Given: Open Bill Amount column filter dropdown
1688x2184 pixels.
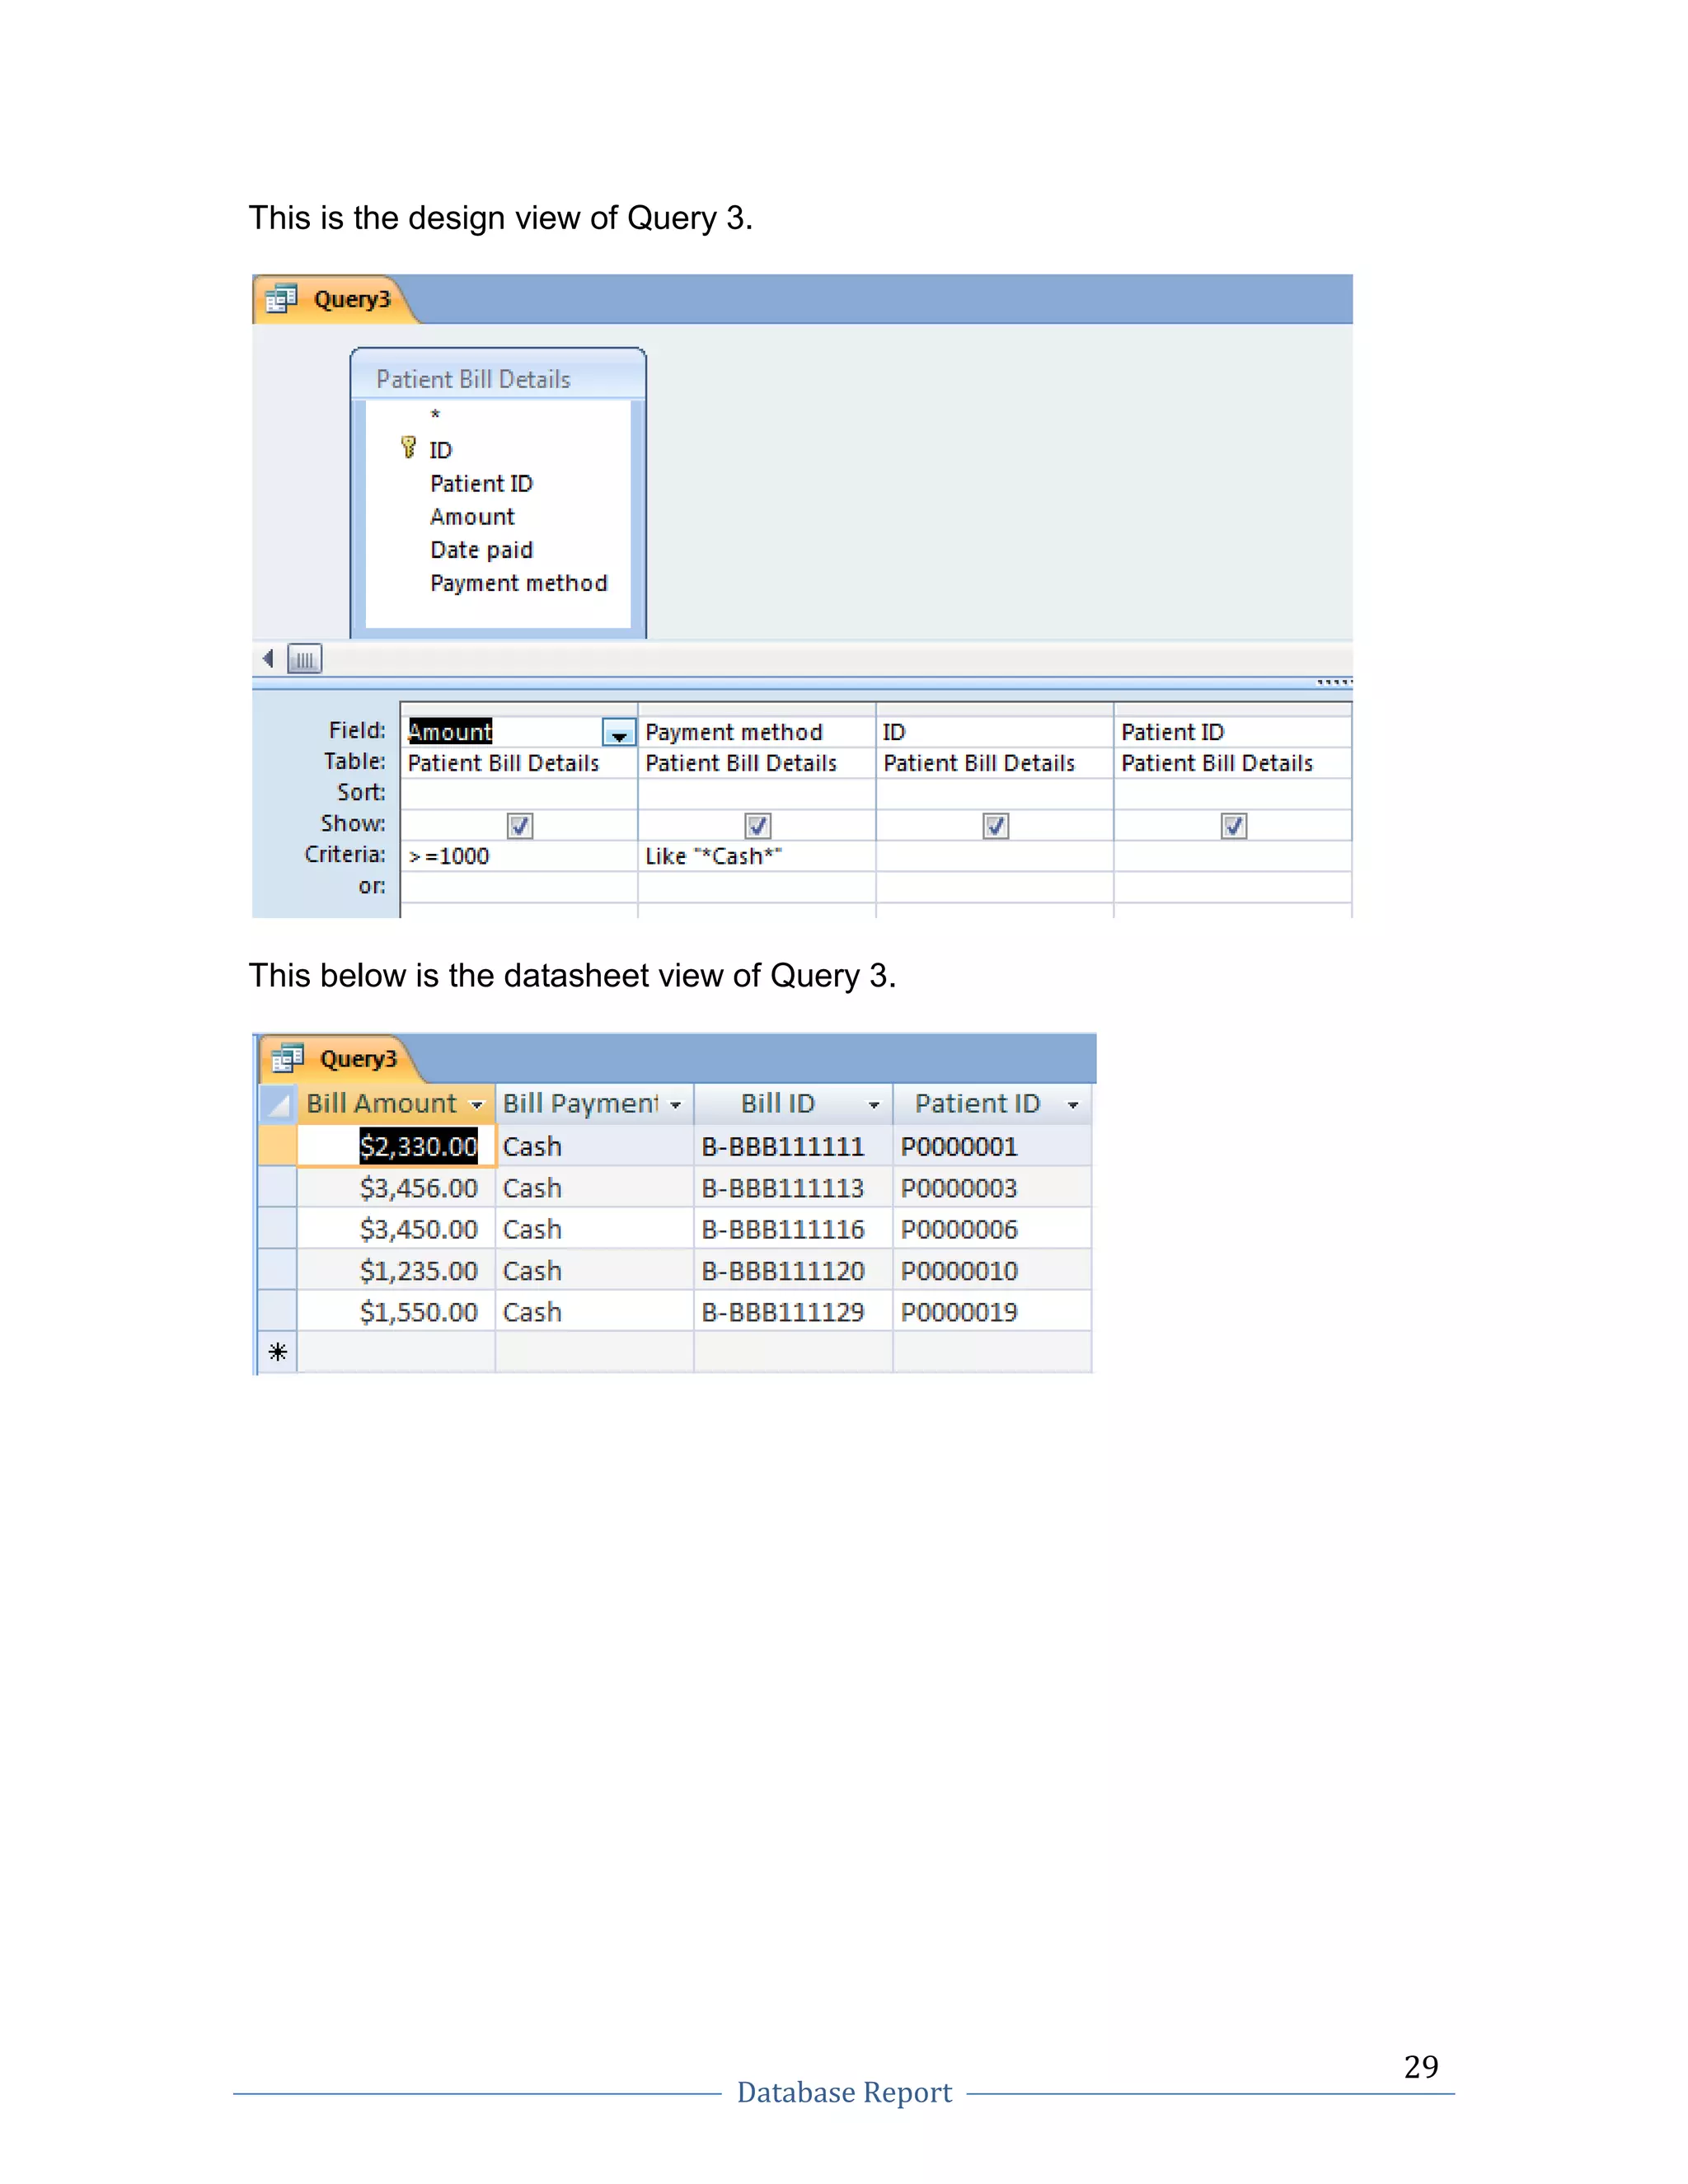Looking at the screenshot, I should [x=477, y=1105].
